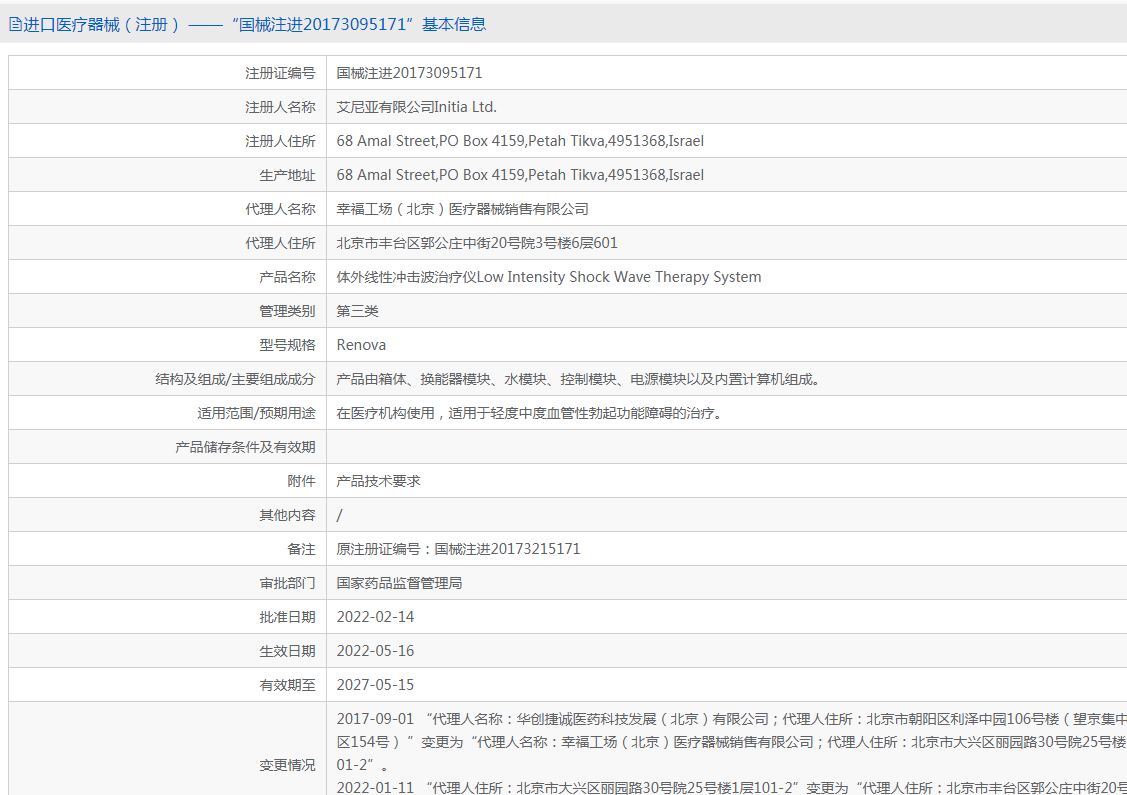Select expiry date 2027-05-15

coord(375,685)
